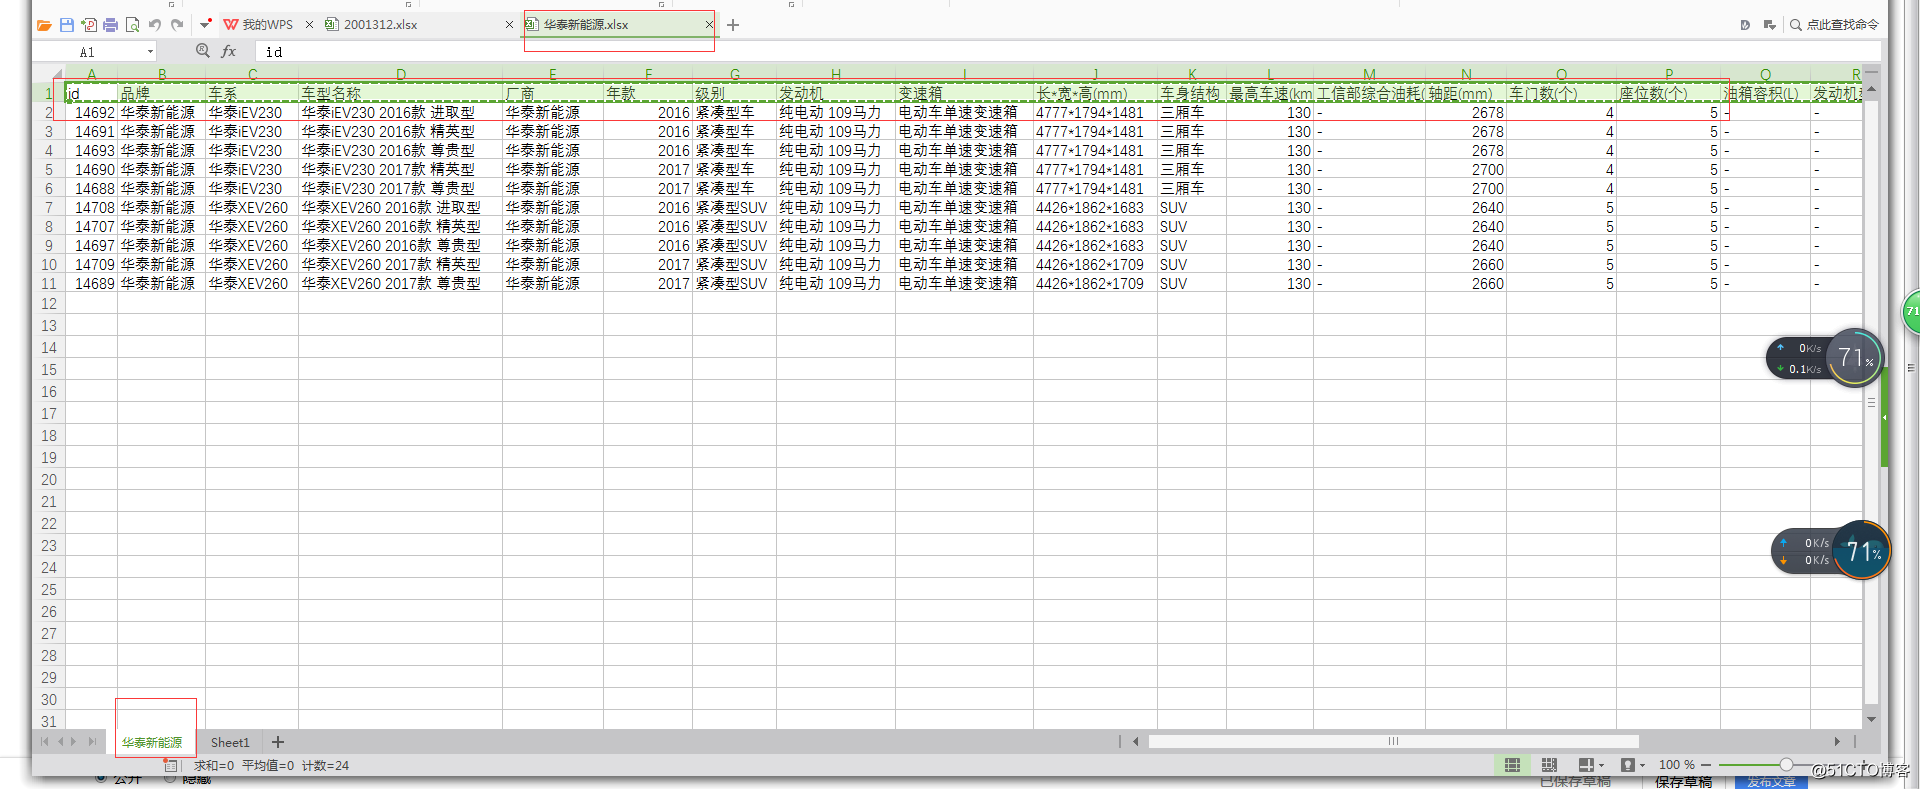The image size is (1920, 789).
Task: Click the 品牌 header cell
Action: point(161,94)
